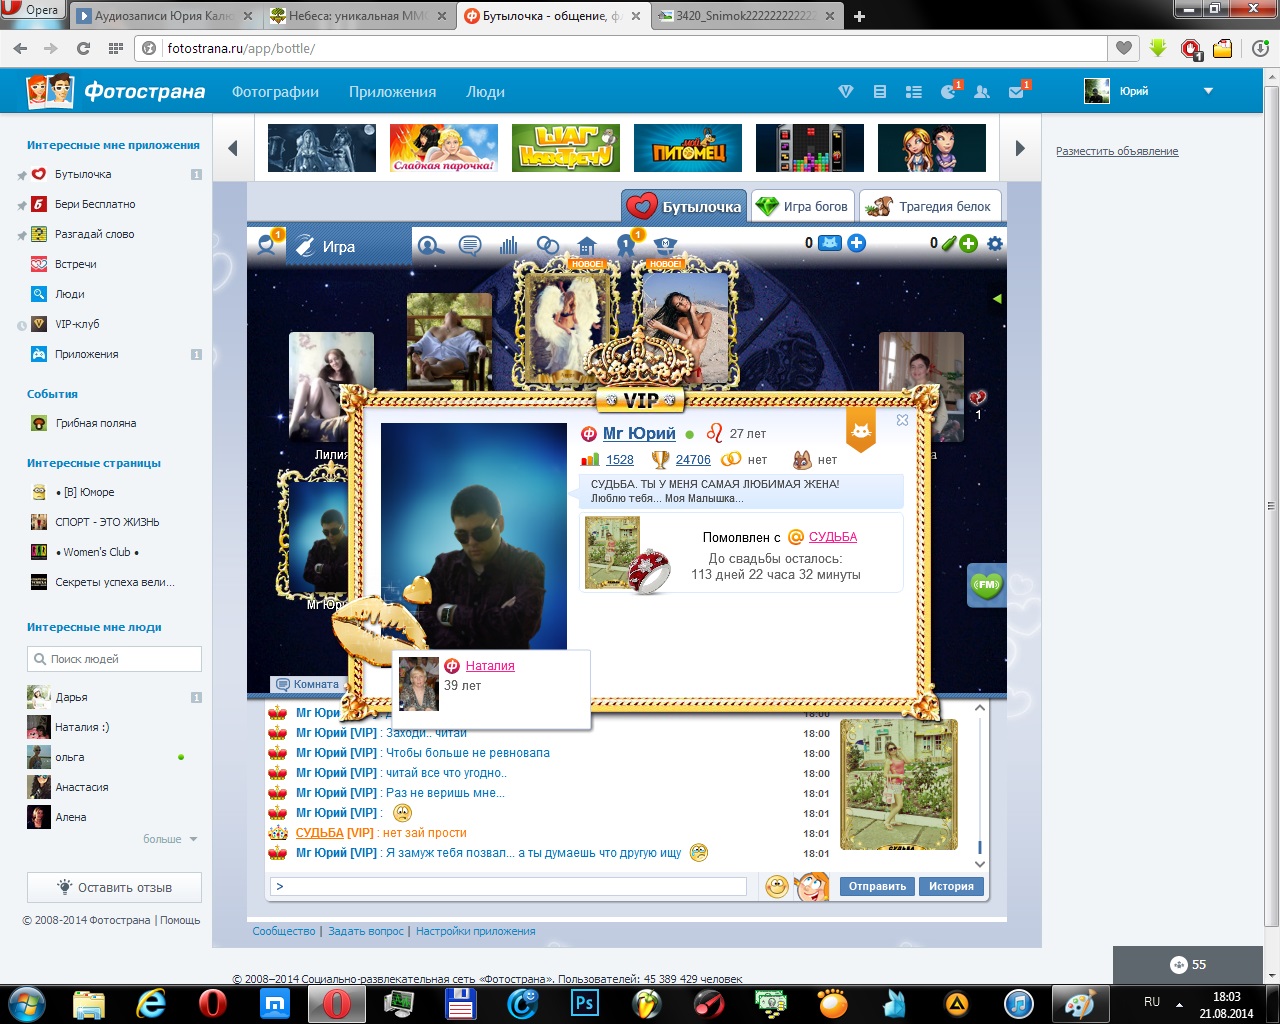
Task: Open the police cap icon in the game toolbar
Action: [x=666, y=245]
